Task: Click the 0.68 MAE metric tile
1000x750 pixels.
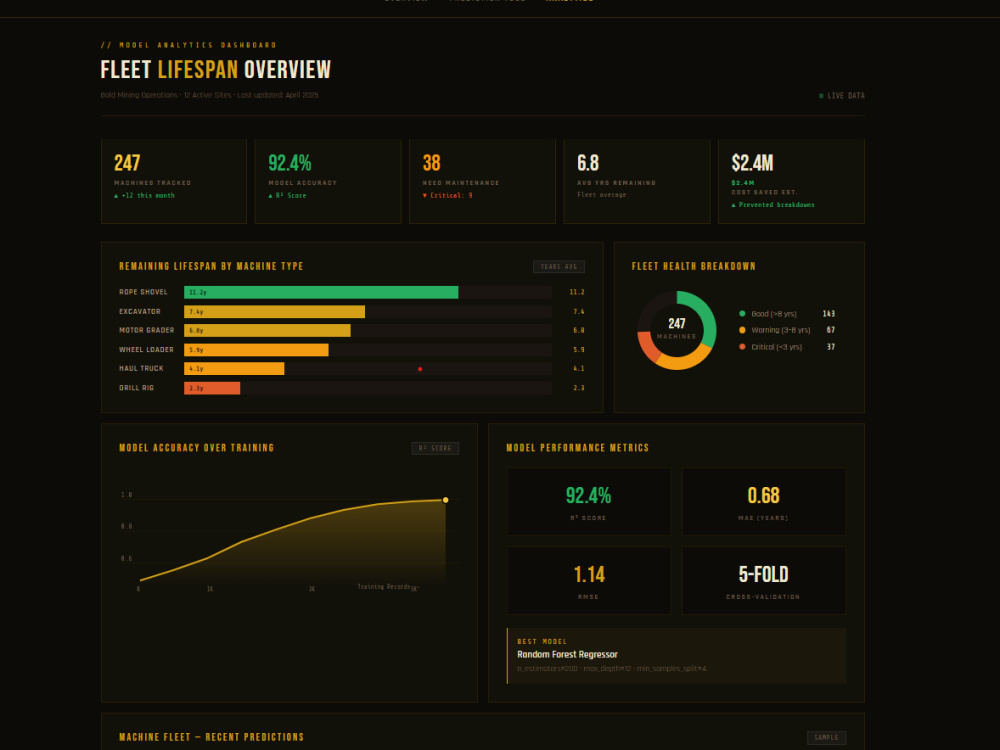Action: tap(763, 502)
